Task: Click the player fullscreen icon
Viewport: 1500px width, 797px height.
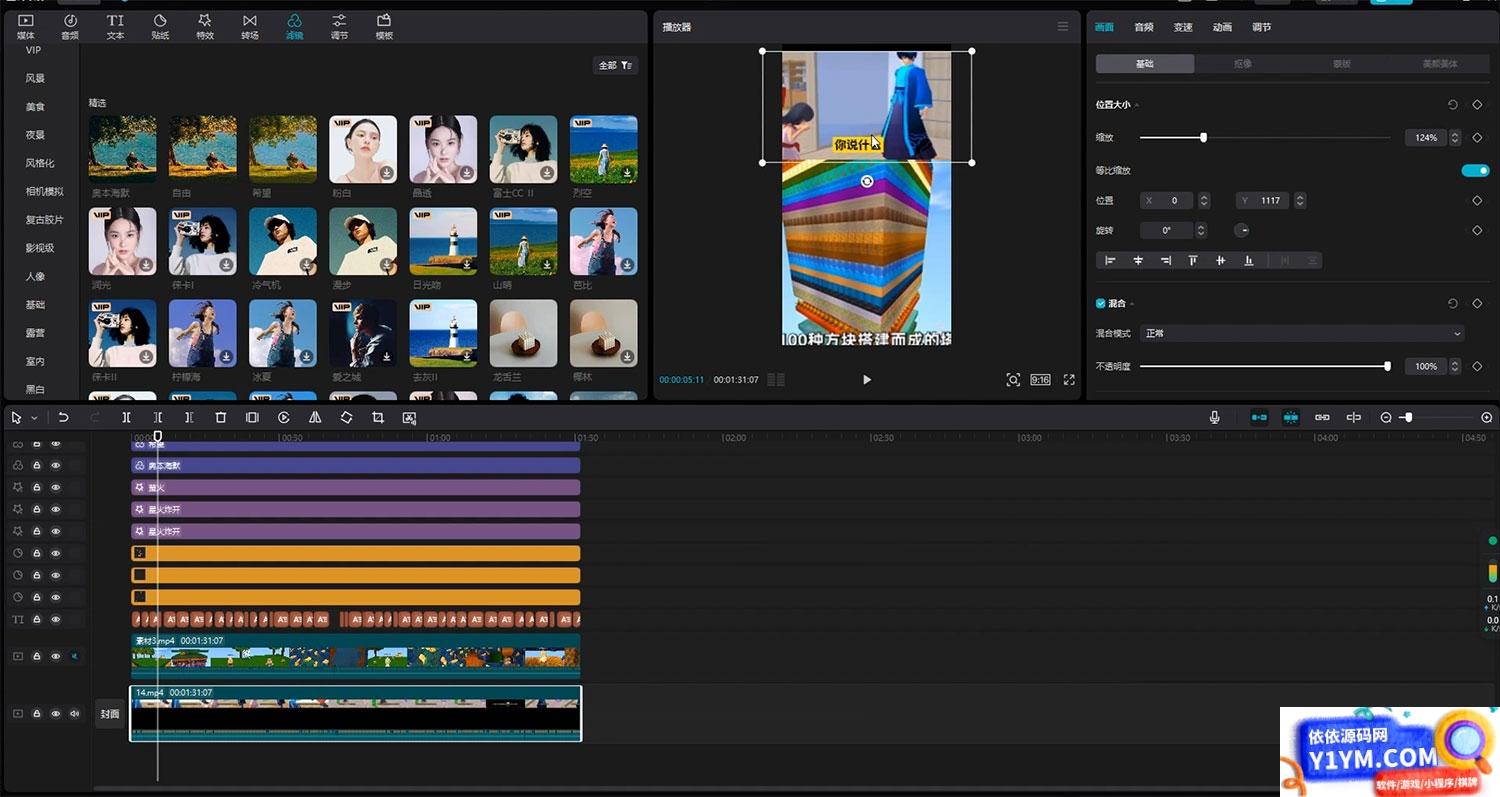Action: pyautogui.click(x=1069, y=380)
